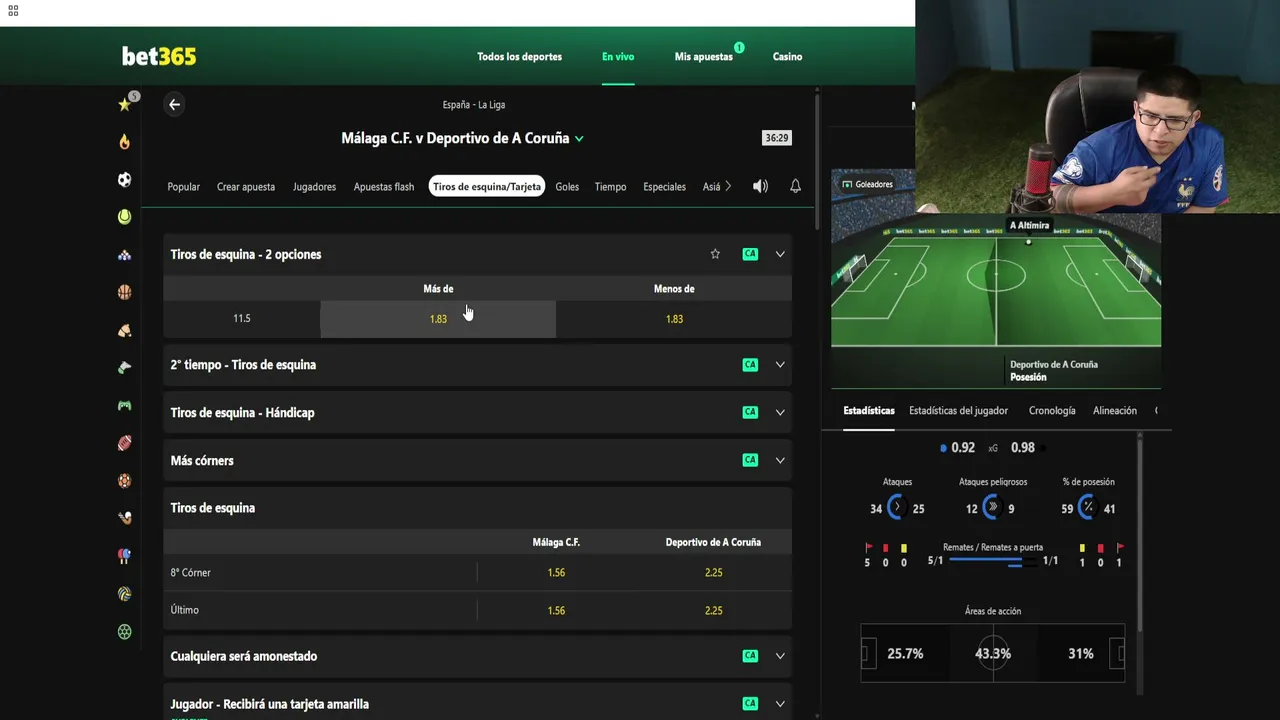1280x720 pixels.
Task: Pick Deportivo de A Coruña for Último corner at 2.25
Action: pyautogui.click(x=713, y=610)
